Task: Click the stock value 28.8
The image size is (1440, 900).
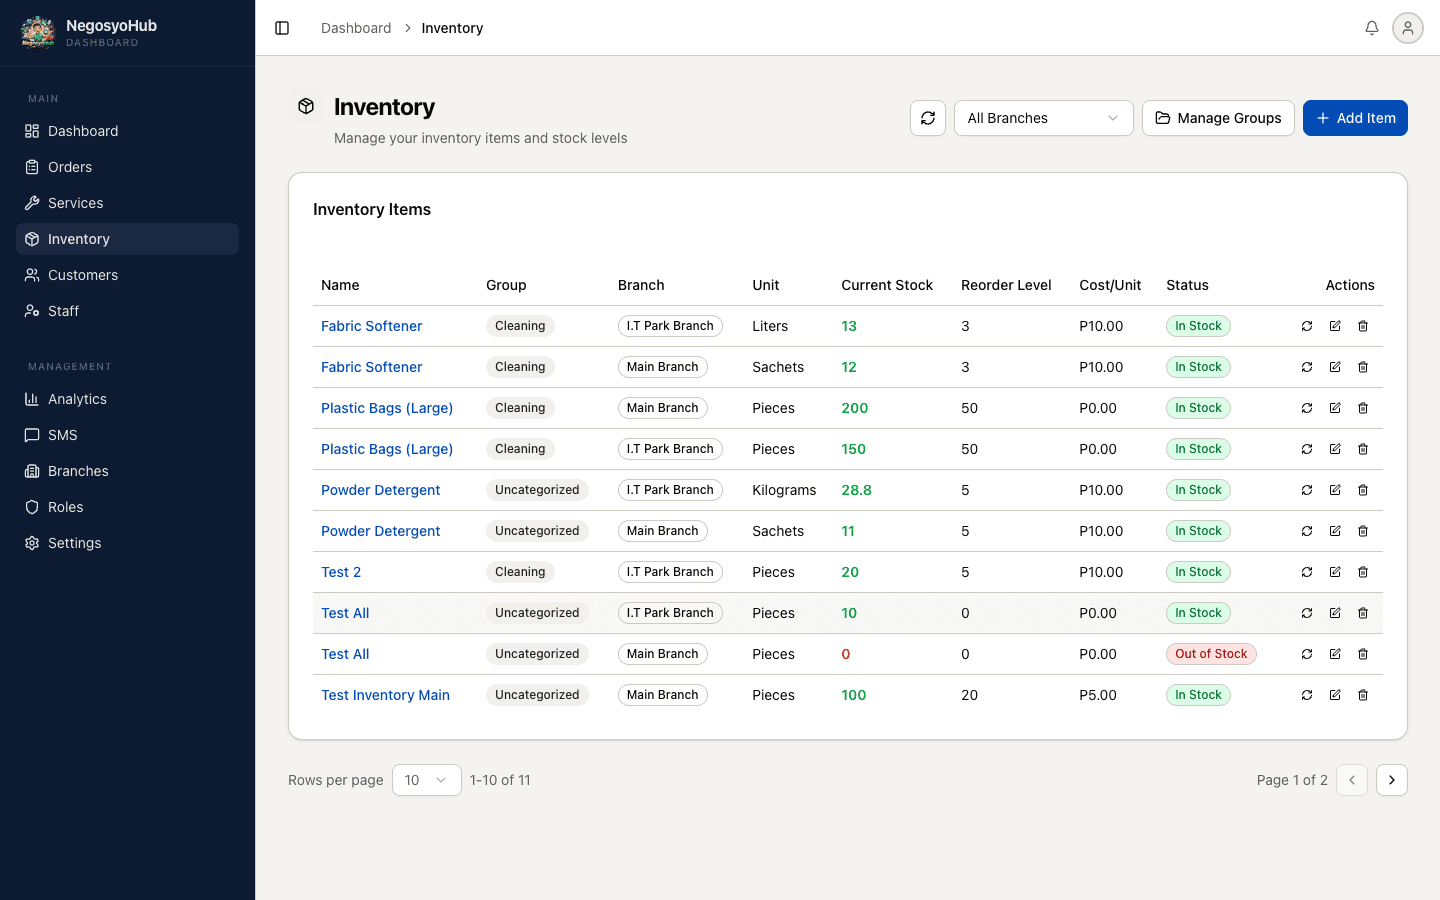Action: [x=856, y=490]
